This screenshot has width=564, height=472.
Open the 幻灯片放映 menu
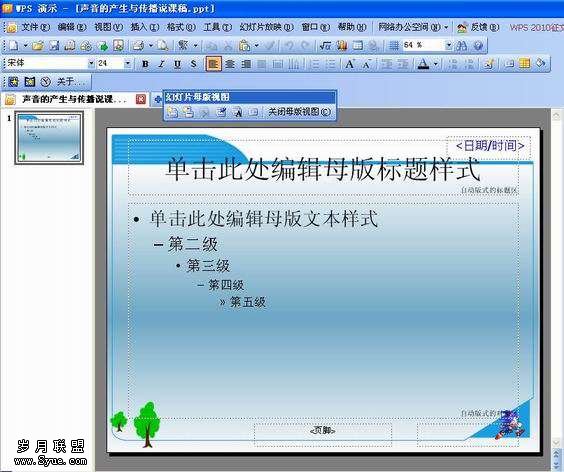[266, 27]
